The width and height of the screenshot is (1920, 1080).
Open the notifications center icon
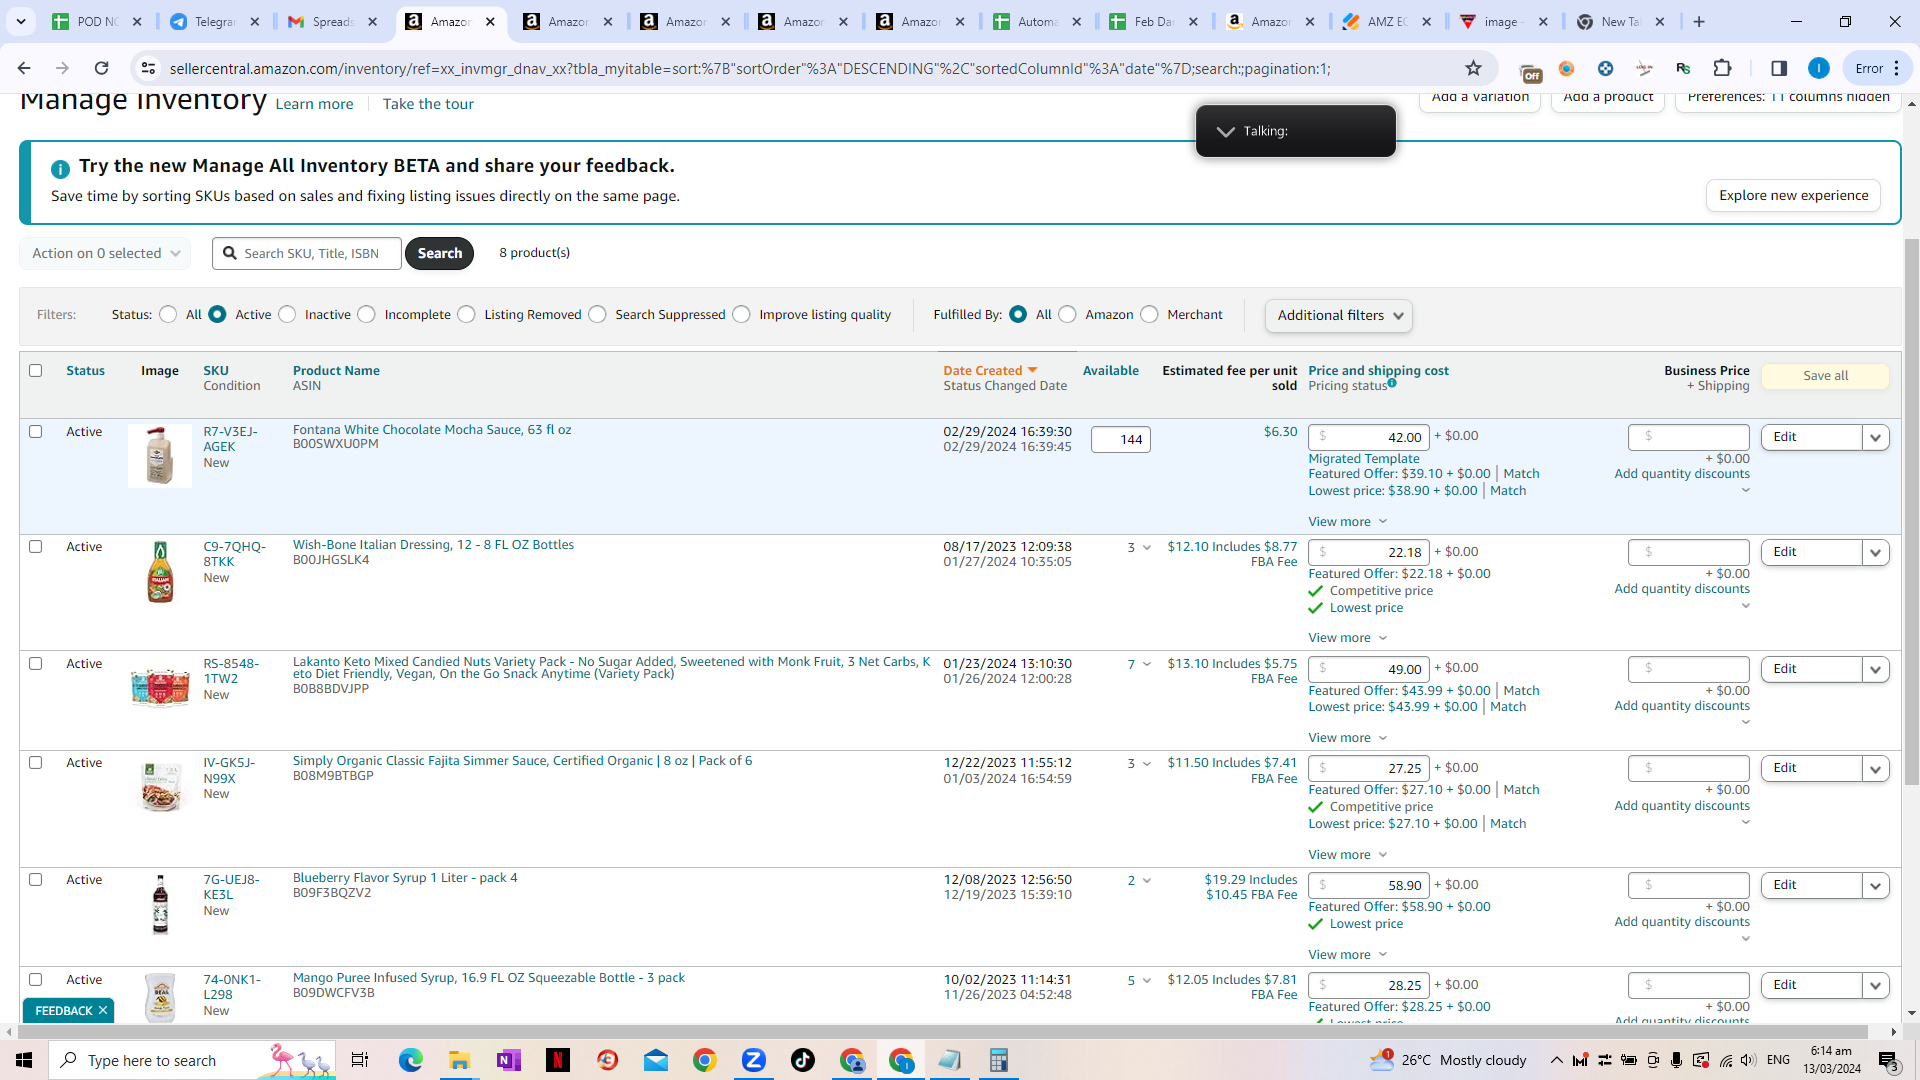[1888, 1060]
